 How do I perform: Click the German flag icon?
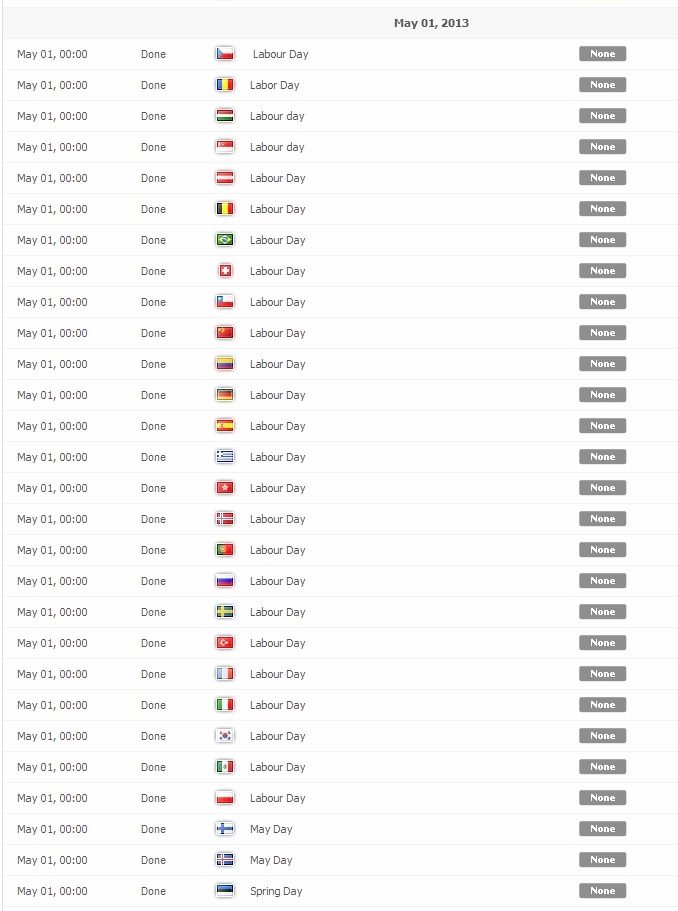coord(225,395)
